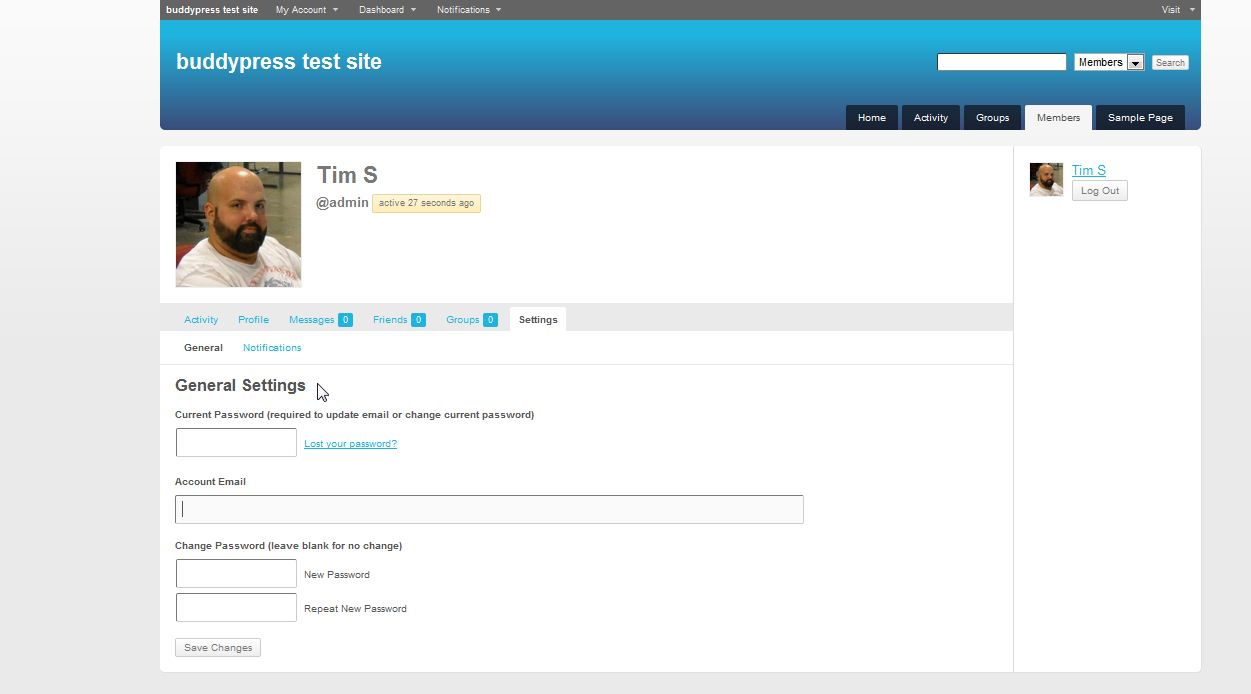Click the Save Changes button

click(x=218, y=648)
